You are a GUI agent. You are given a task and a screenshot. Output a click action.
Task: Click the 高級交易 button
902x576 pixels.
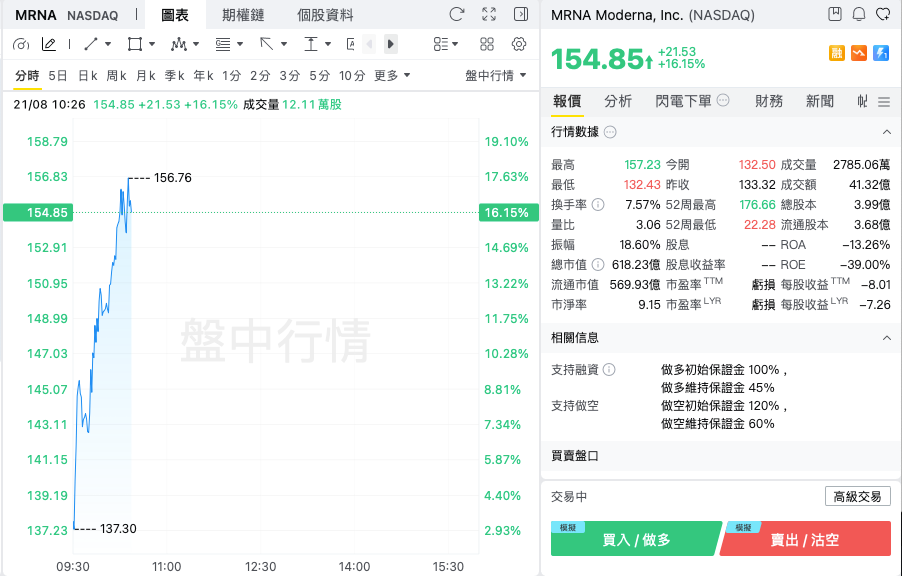pyautogui.click(x=858, y=496)
